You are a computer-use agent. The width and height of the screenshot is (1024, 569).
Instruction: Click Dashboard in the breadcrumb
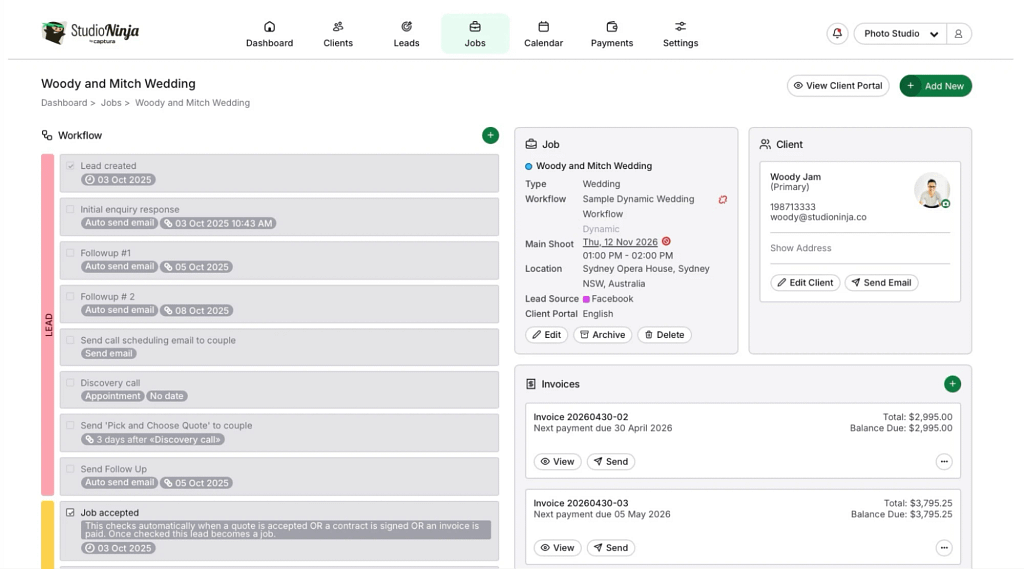[x=64, y=103]
